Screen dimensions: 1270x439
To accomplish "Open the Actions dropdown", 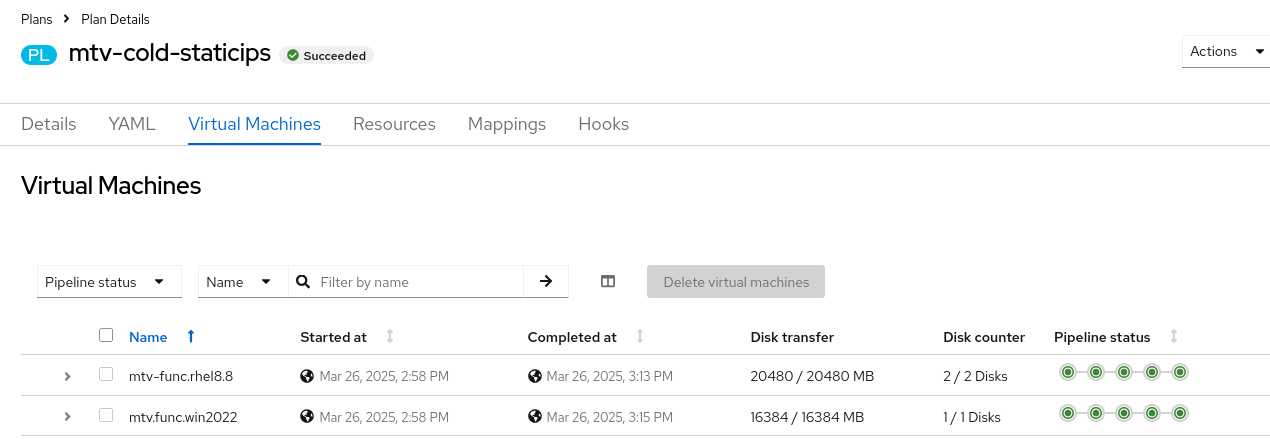I will [x=1225, y=52].
